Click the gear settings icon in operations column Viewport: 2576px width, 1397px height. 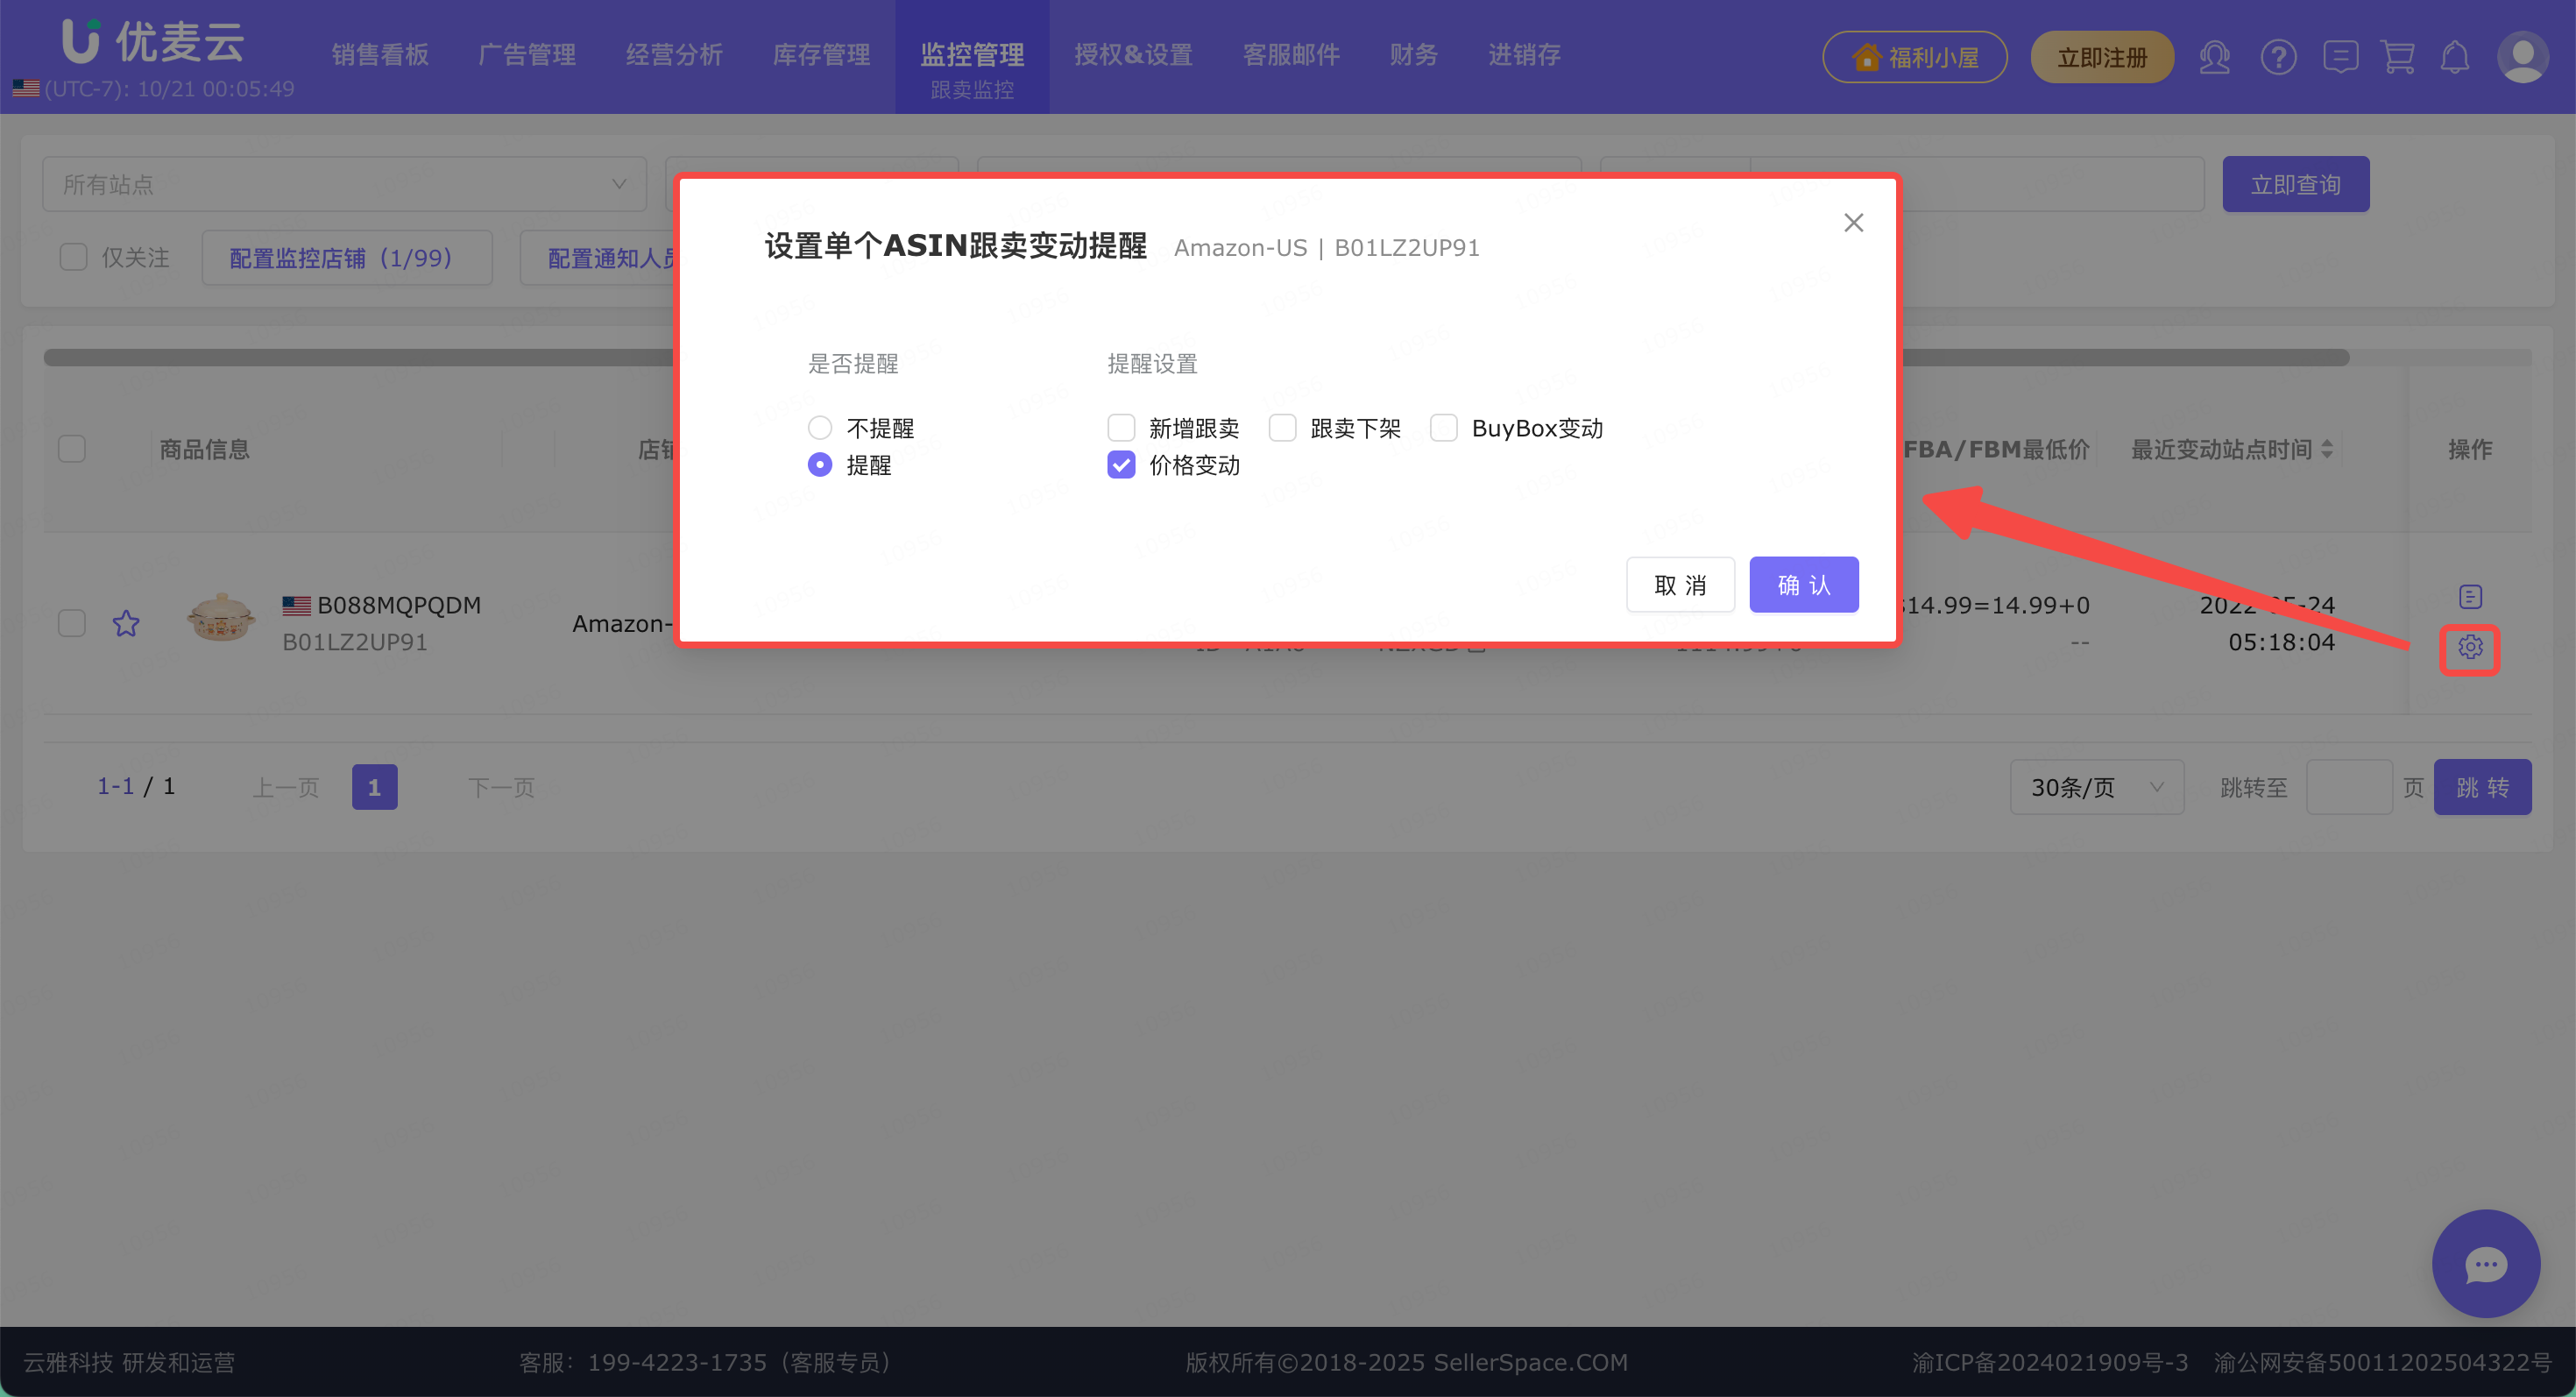point(2470,648)
